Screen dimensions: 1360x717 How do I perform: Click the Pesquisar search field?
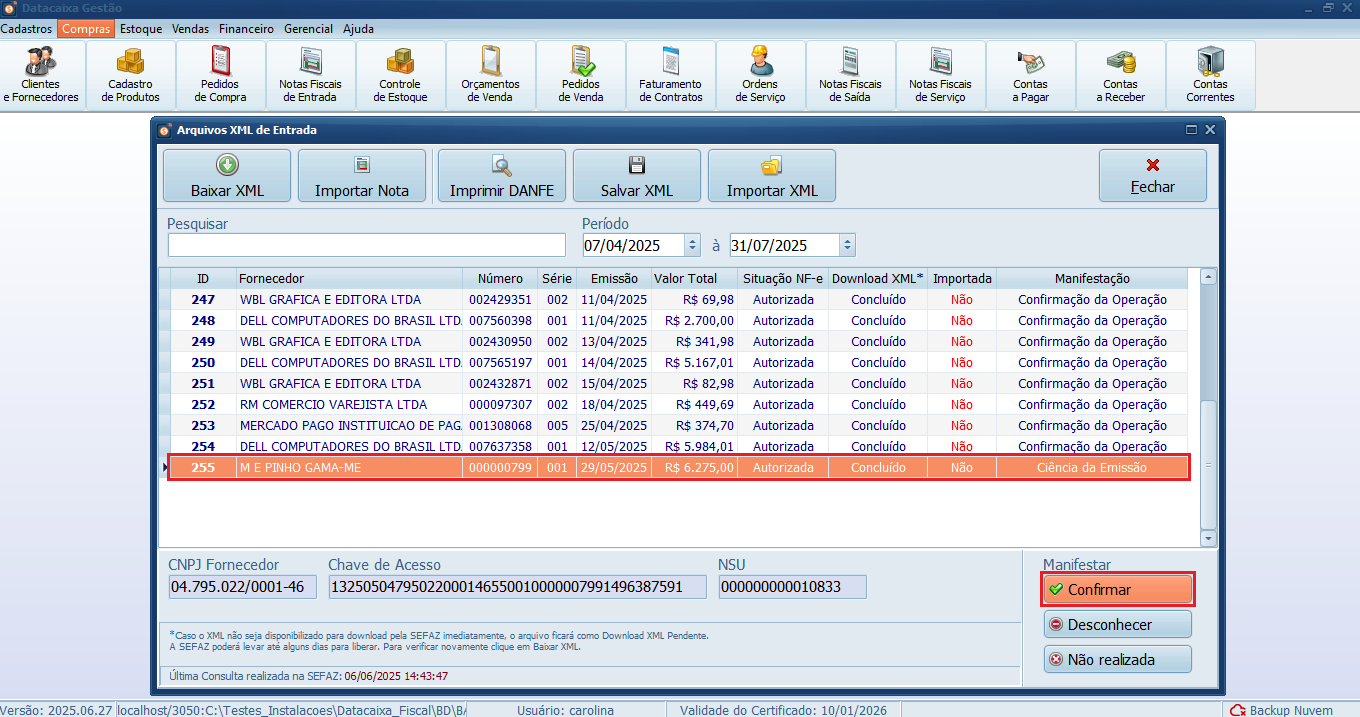366,245
